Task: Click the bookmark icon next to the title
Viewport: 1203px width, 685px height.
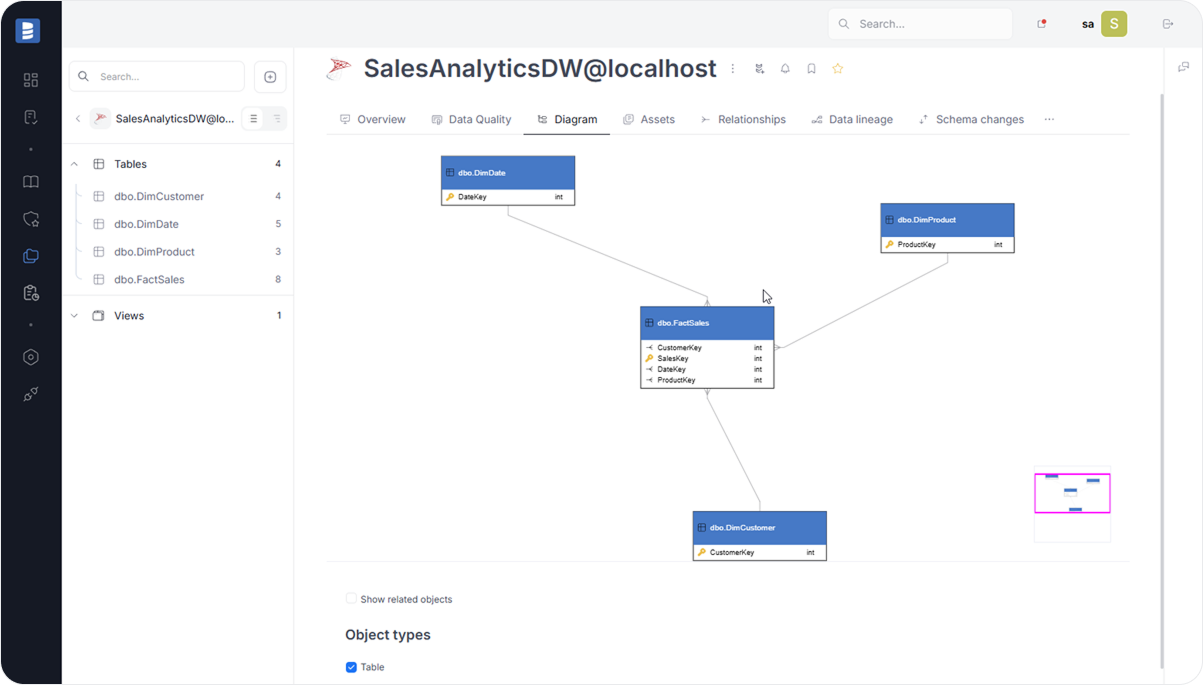Action: pyautogui.click(x=811, y=68)
